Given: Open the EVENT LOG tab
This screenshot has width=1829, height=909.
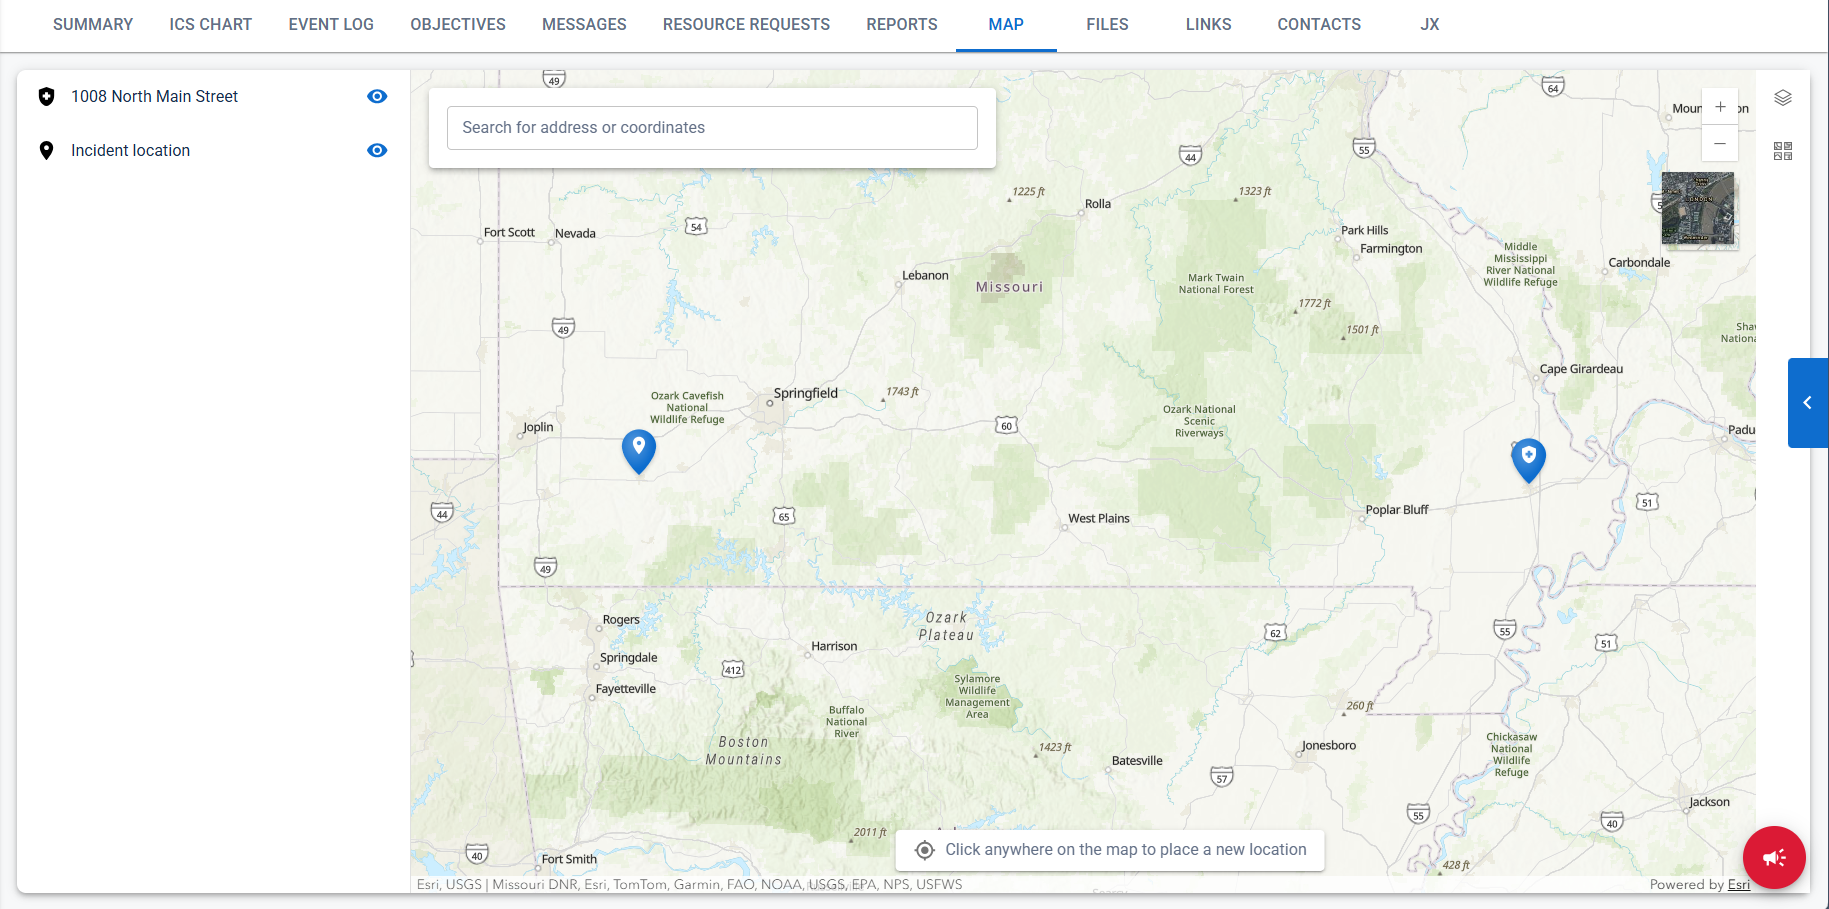Looking at the screenshot, I should point(331,25).
